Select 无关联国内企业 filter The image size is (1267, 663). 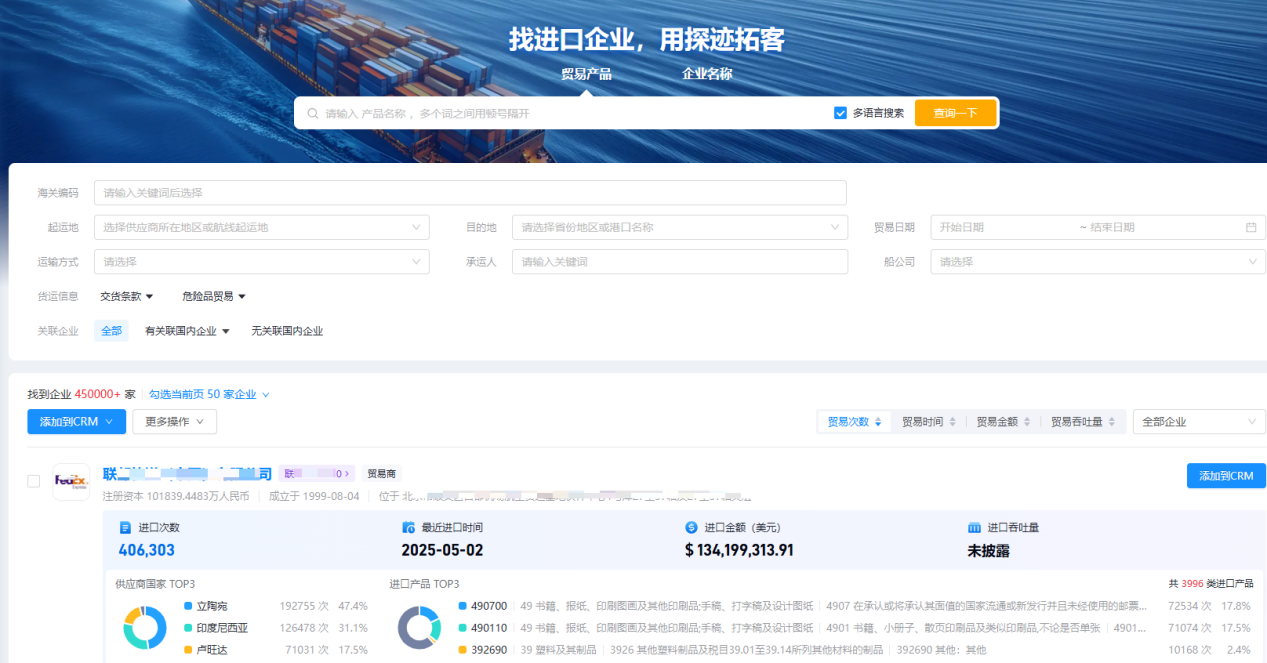click(x=287, y=331)
